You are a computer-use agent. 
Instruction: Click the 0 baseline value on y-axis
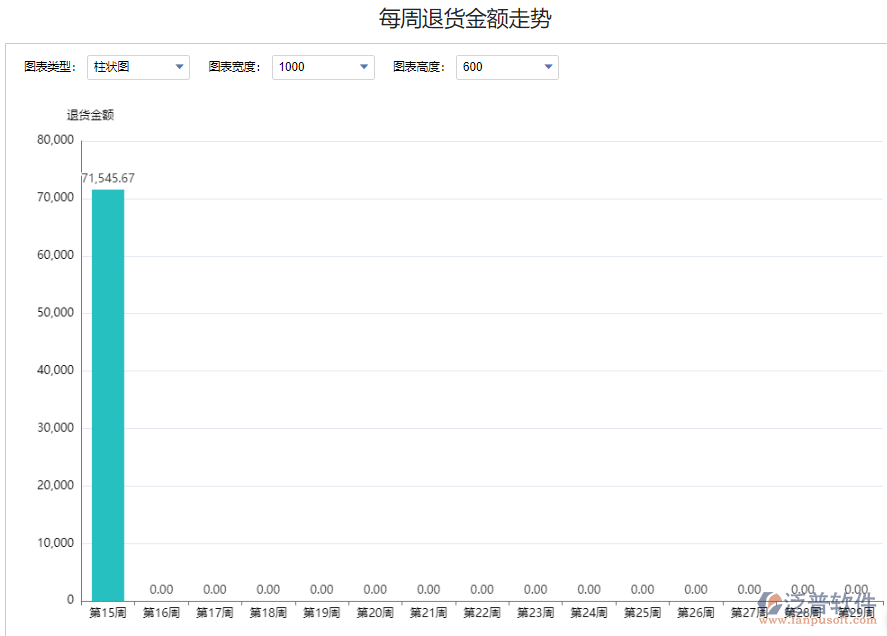point(71,598)
